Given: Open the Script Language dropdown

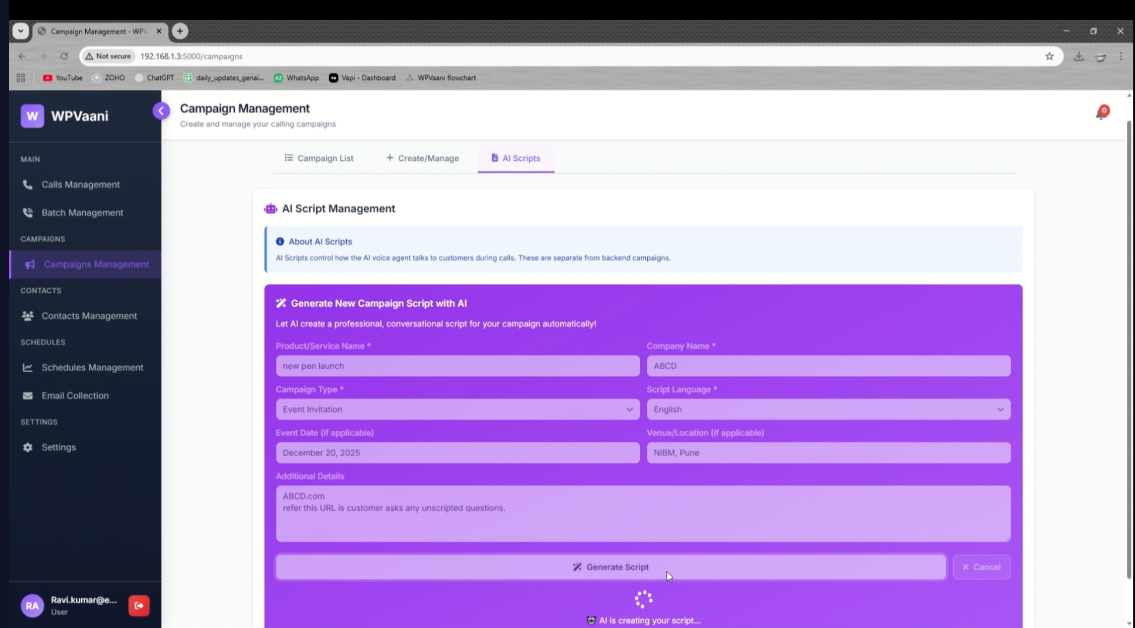Looking at the screenshot, I should tap(829, 409).
